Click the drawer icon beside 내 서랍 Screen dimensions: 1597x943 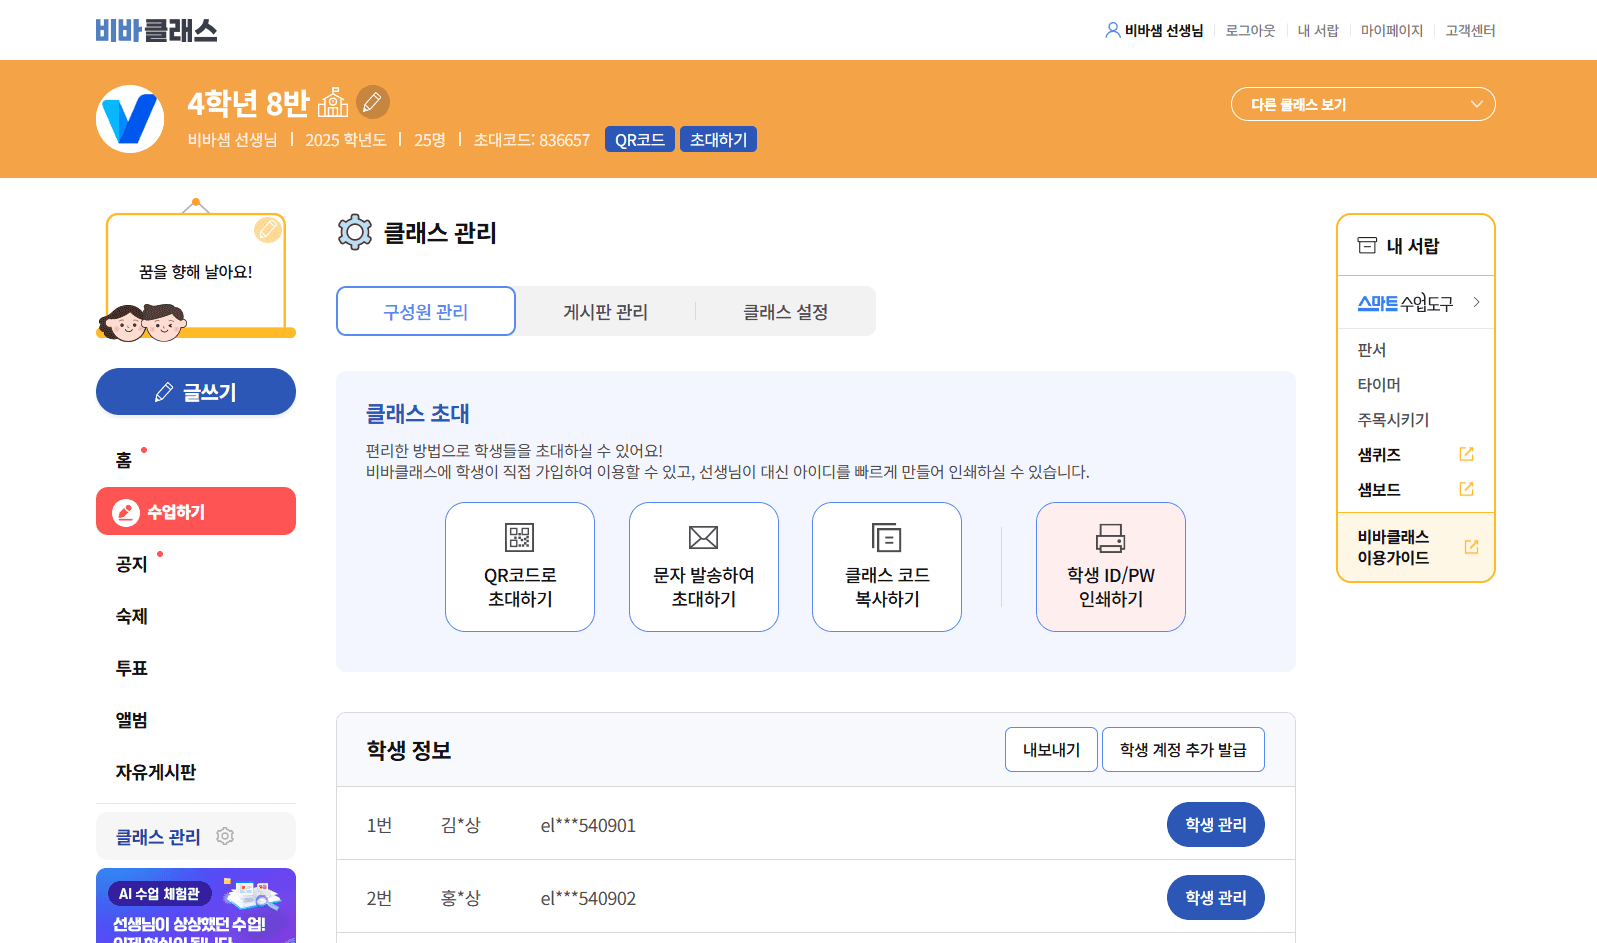click(1367, 245)
